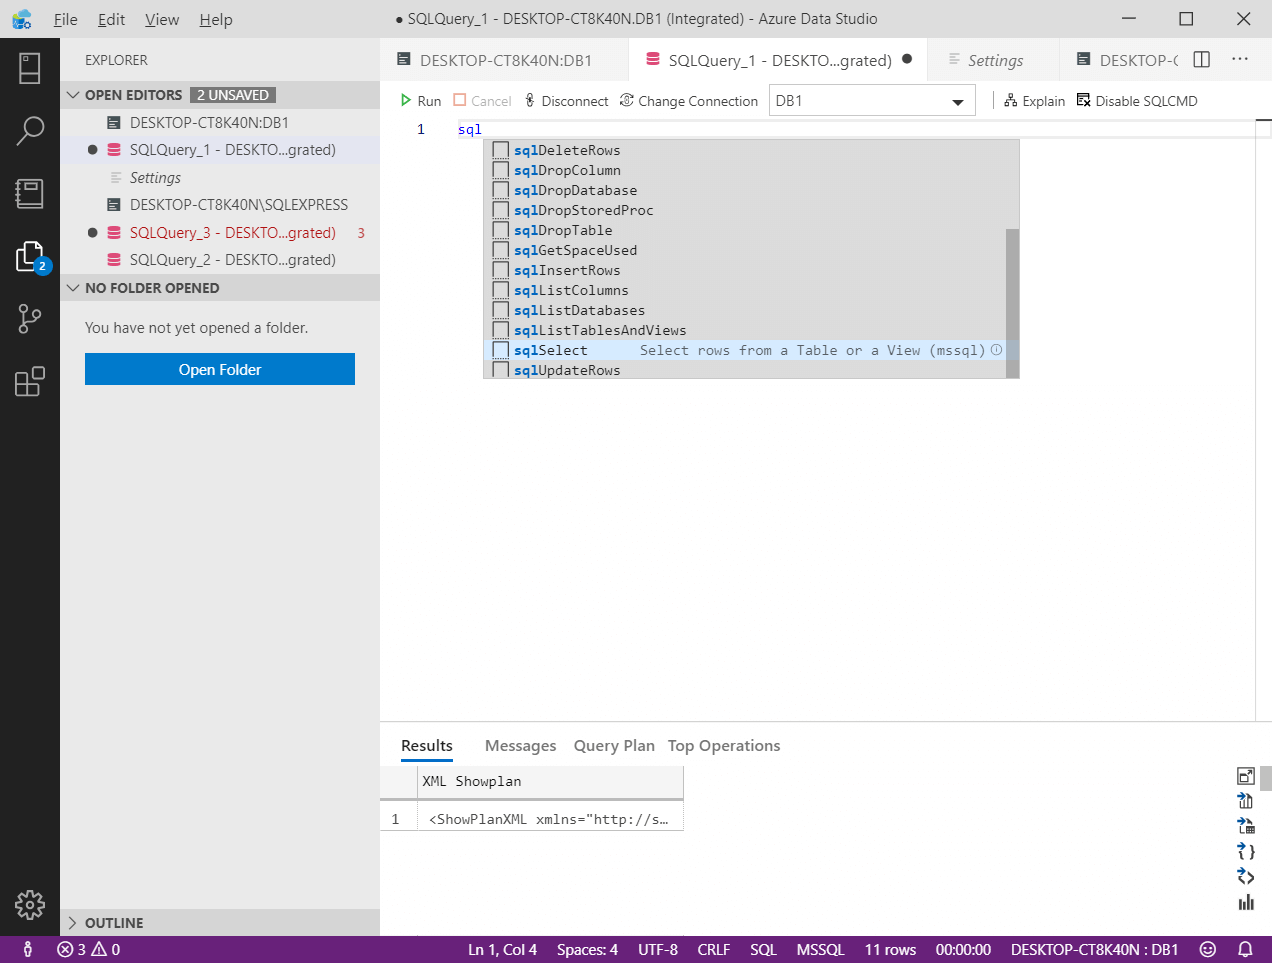Disconnect from the server

pos(567,101)
